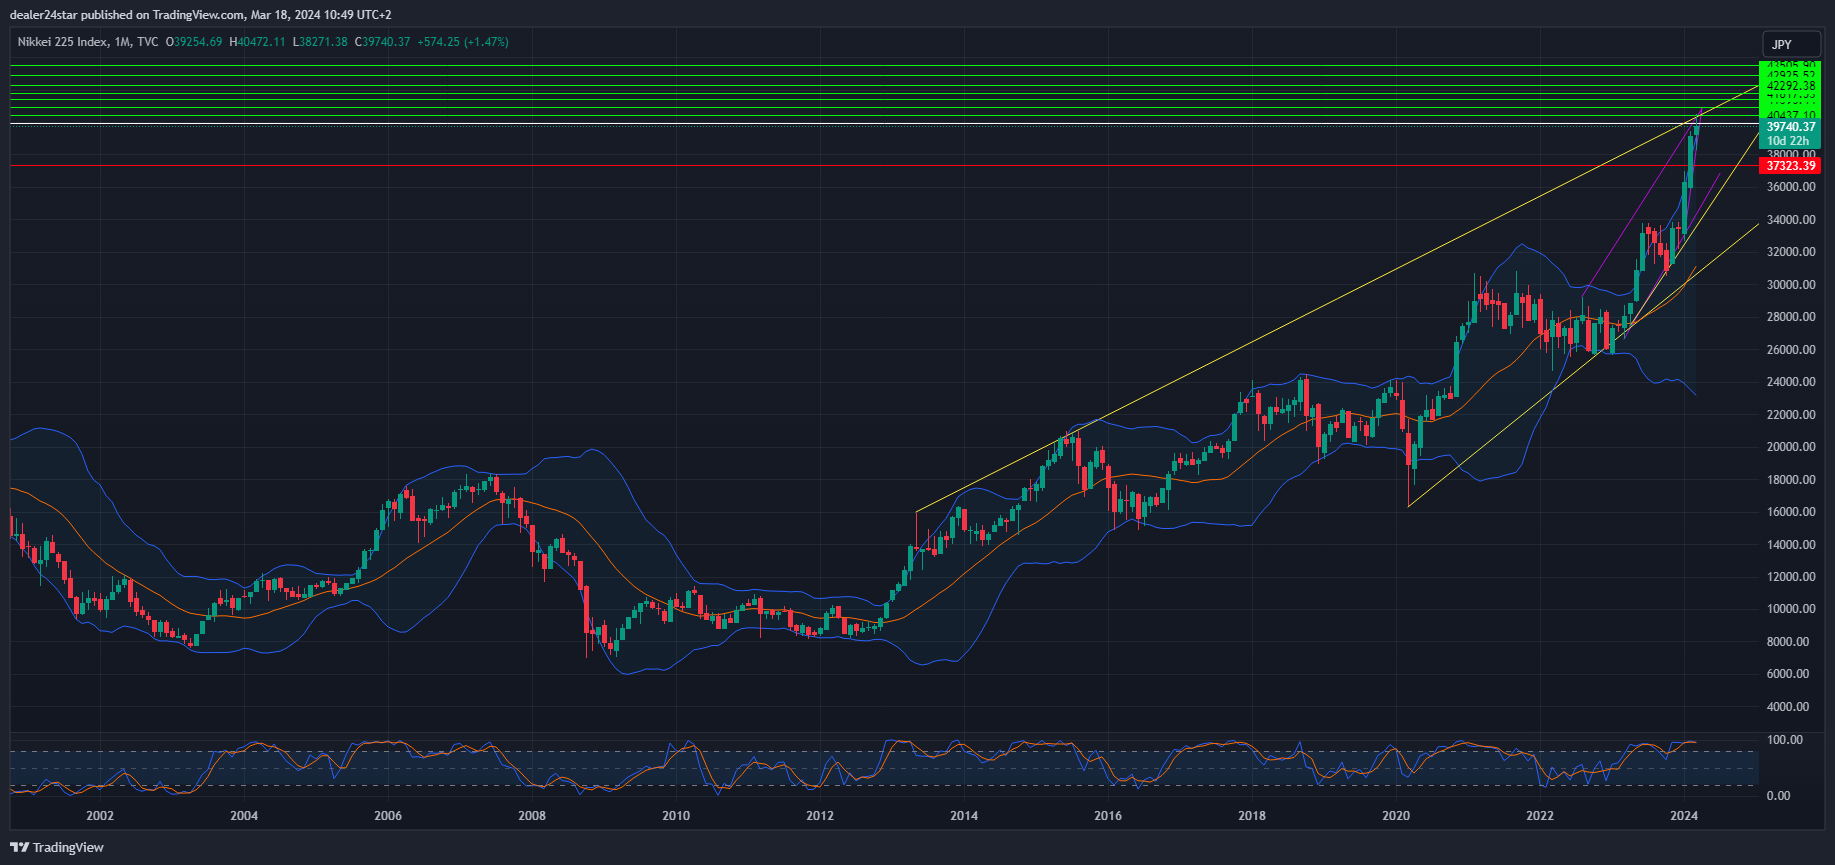This screenshot has width=1835, height=865.
Task: Click the 2002 time axis label
Action: point(100,816)
